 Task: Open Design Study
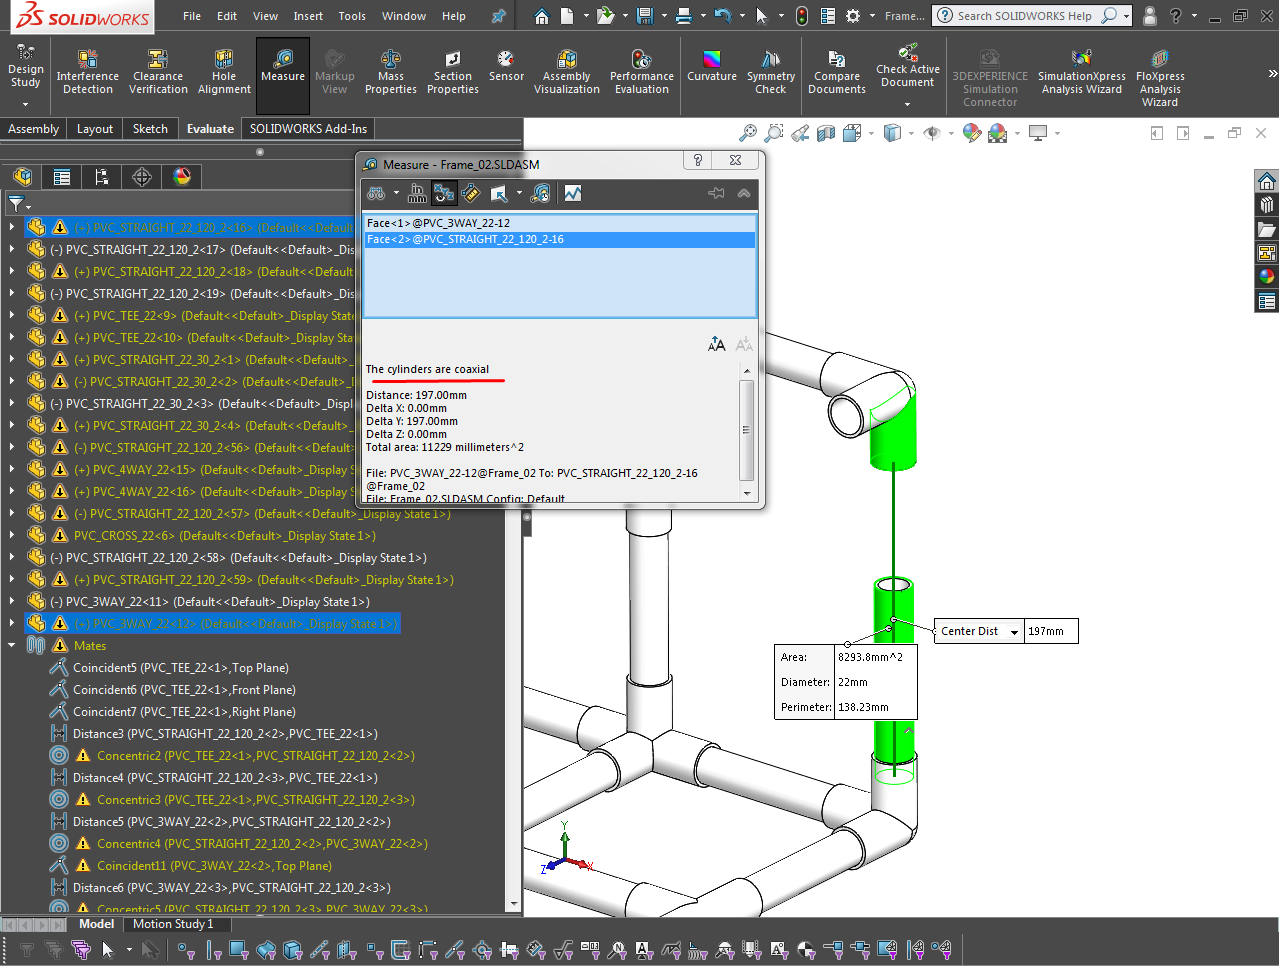coord(26,65)
